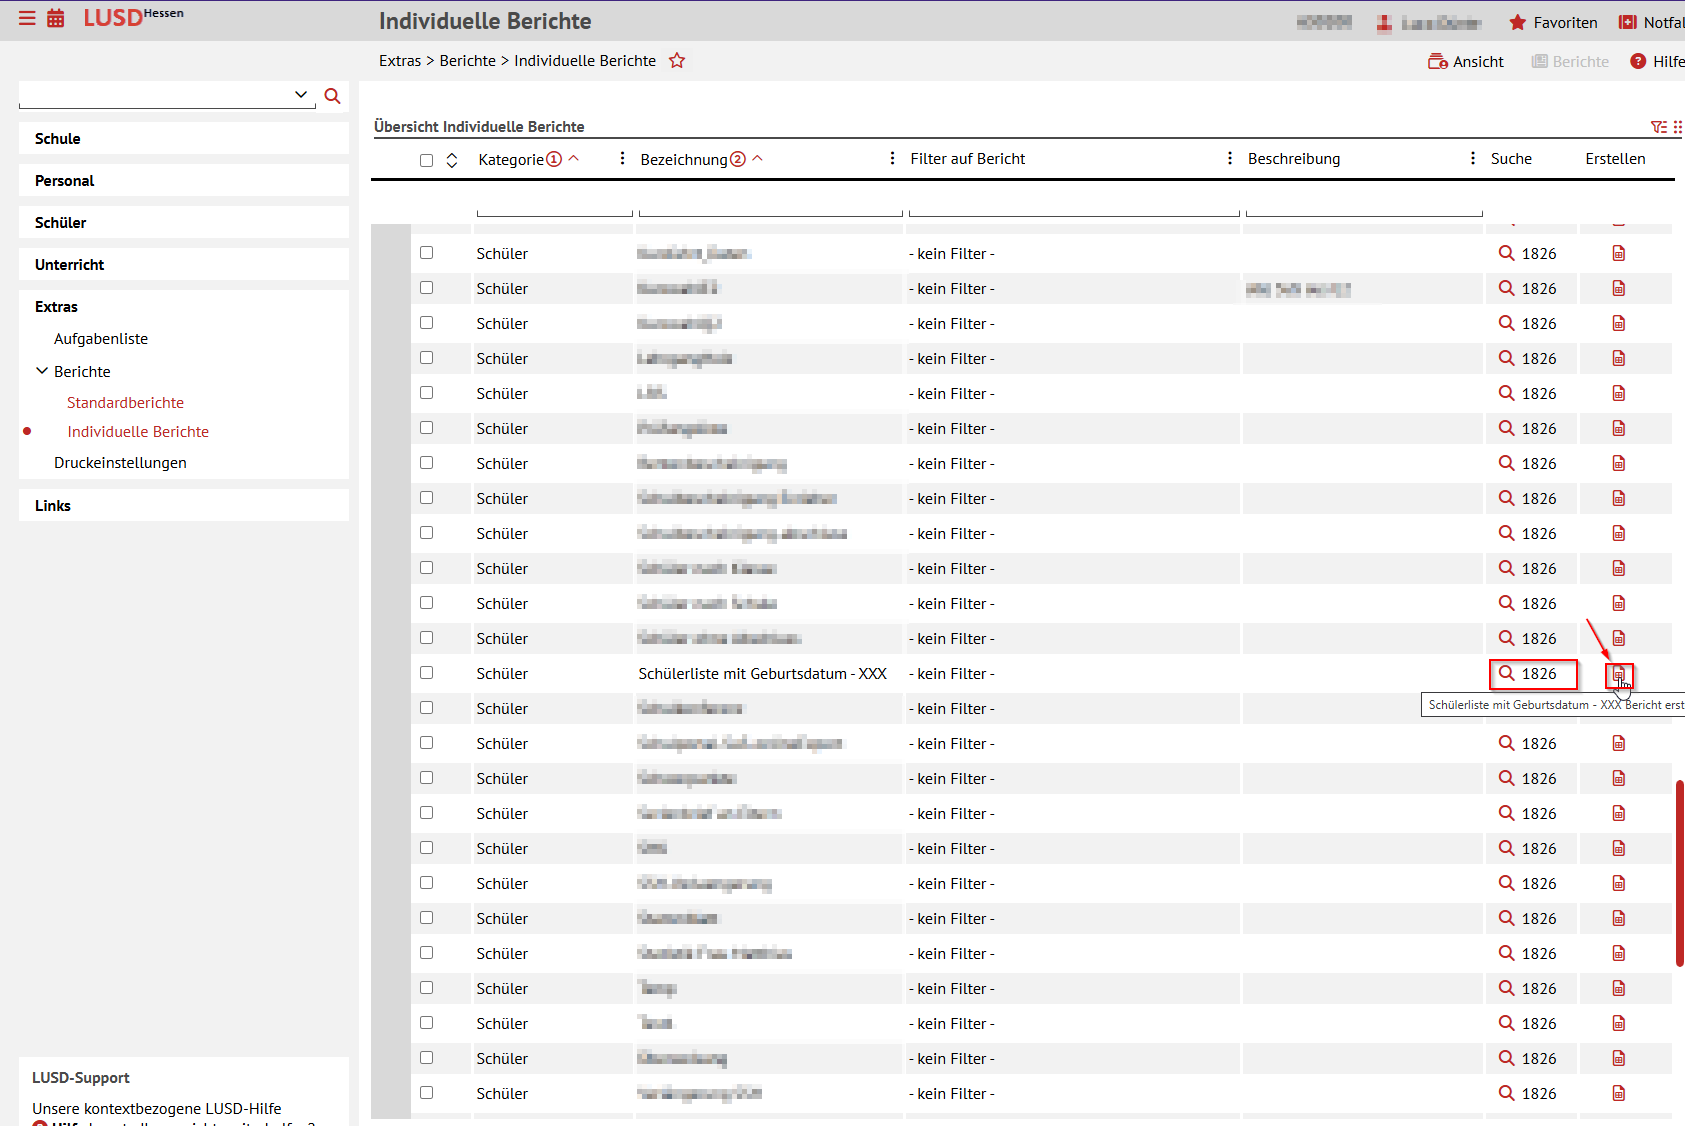Collapse the Berichte tree node

coord(42,371)
